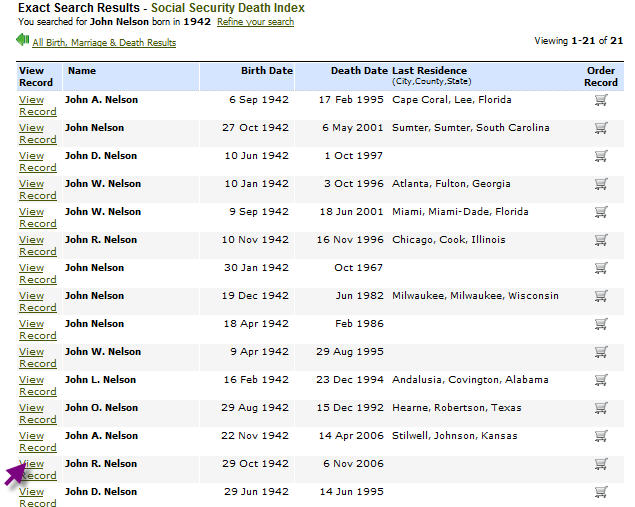
Task: View Record for John O. Nelson of Hearne
Action: point(38,413)
